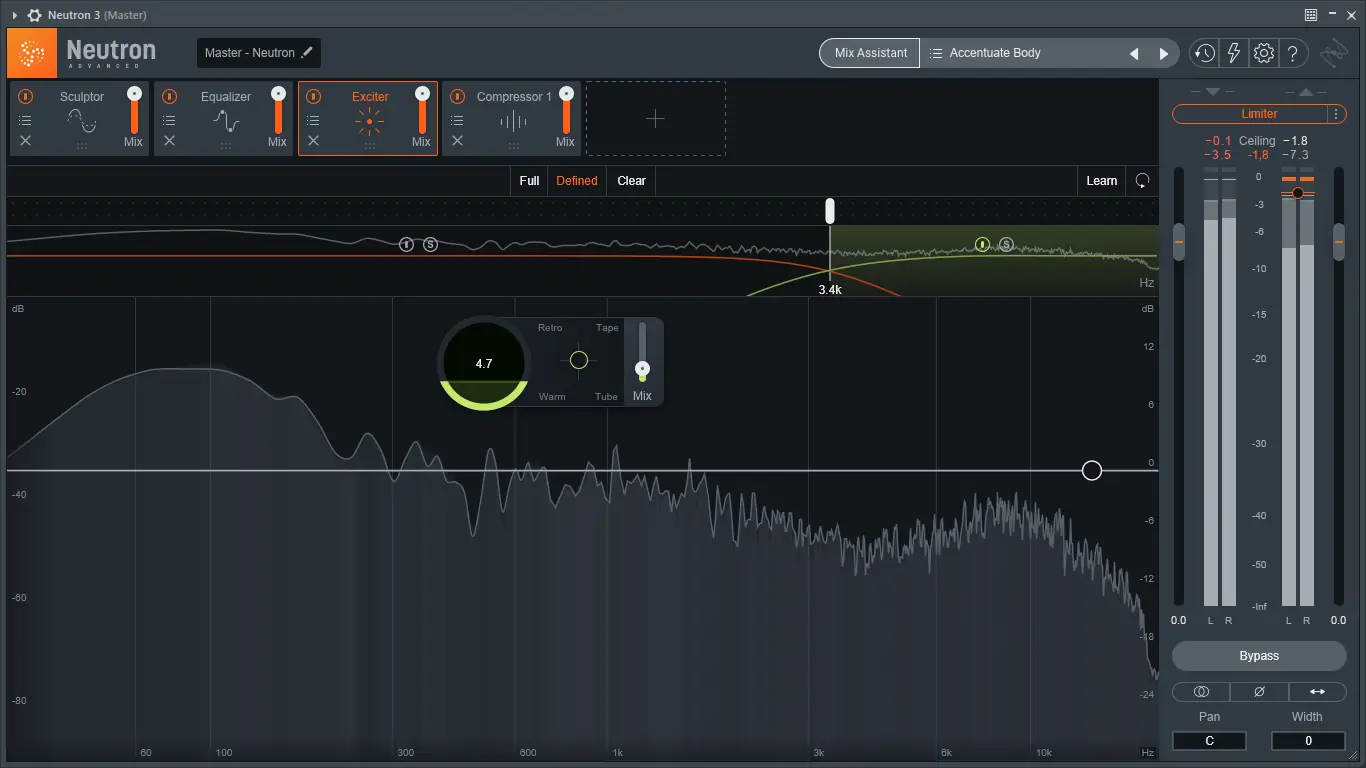Screen dimensions: 1366x768
Task: Bypass the Sculptor module
Action: click(25, 97)
